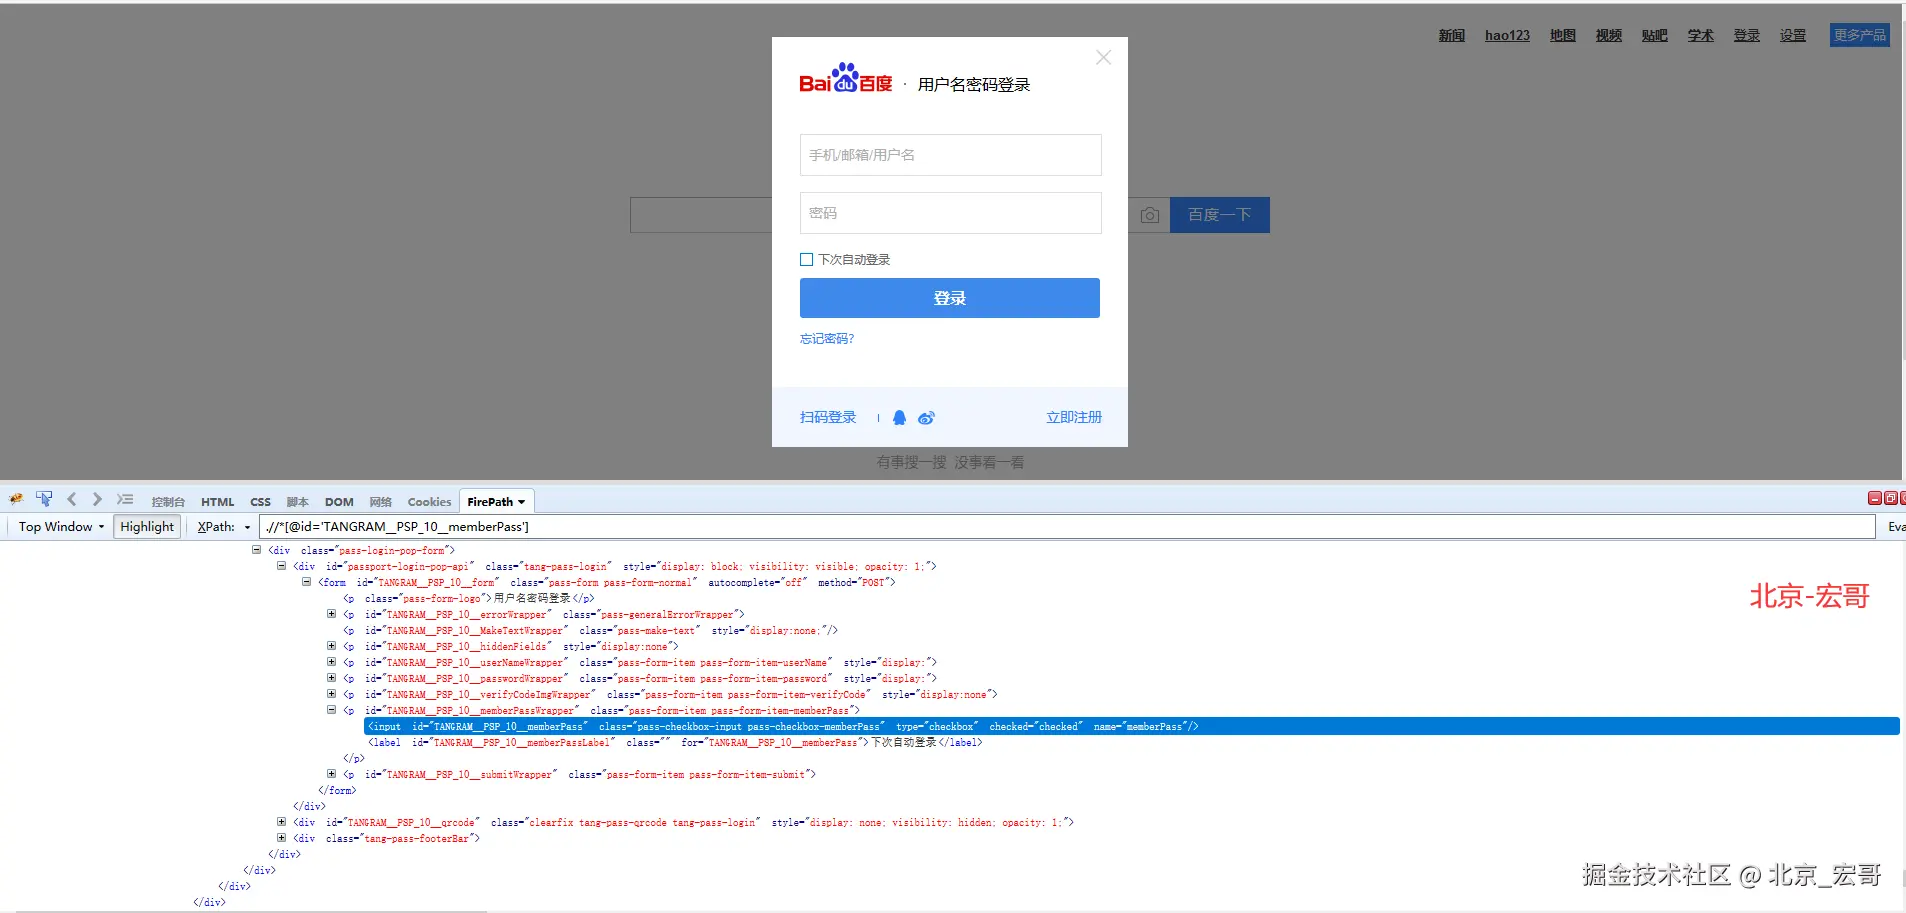Expand the TANGRAM__PSP_10__qrcode div node
1906x913 pixels.
tap(281, 822)
